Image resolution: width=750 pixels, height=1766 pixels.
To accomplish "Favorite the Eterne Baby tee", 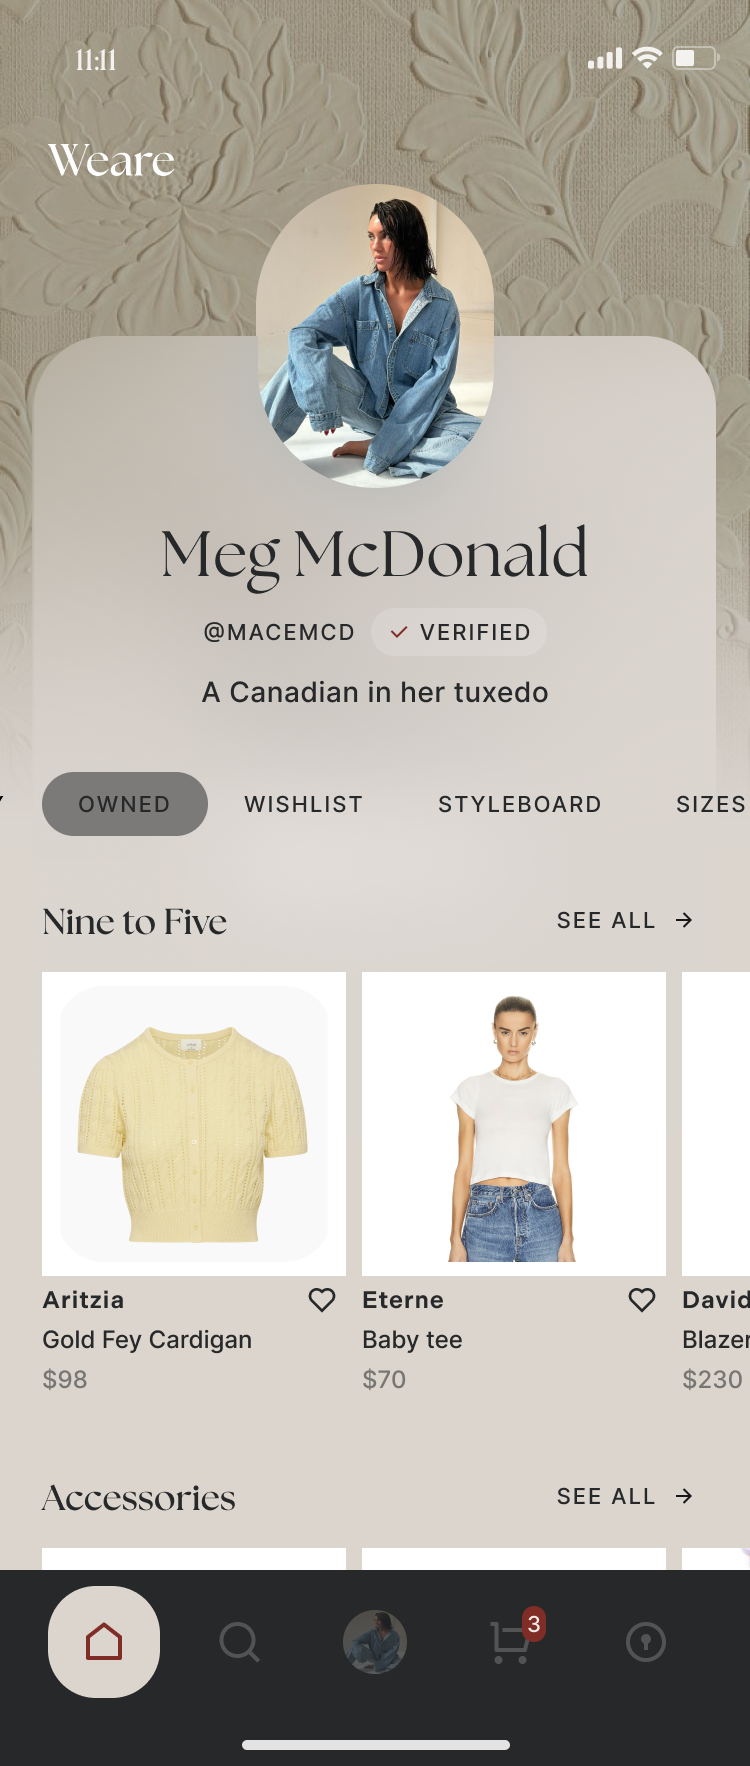I will [x=642, y=1300].
